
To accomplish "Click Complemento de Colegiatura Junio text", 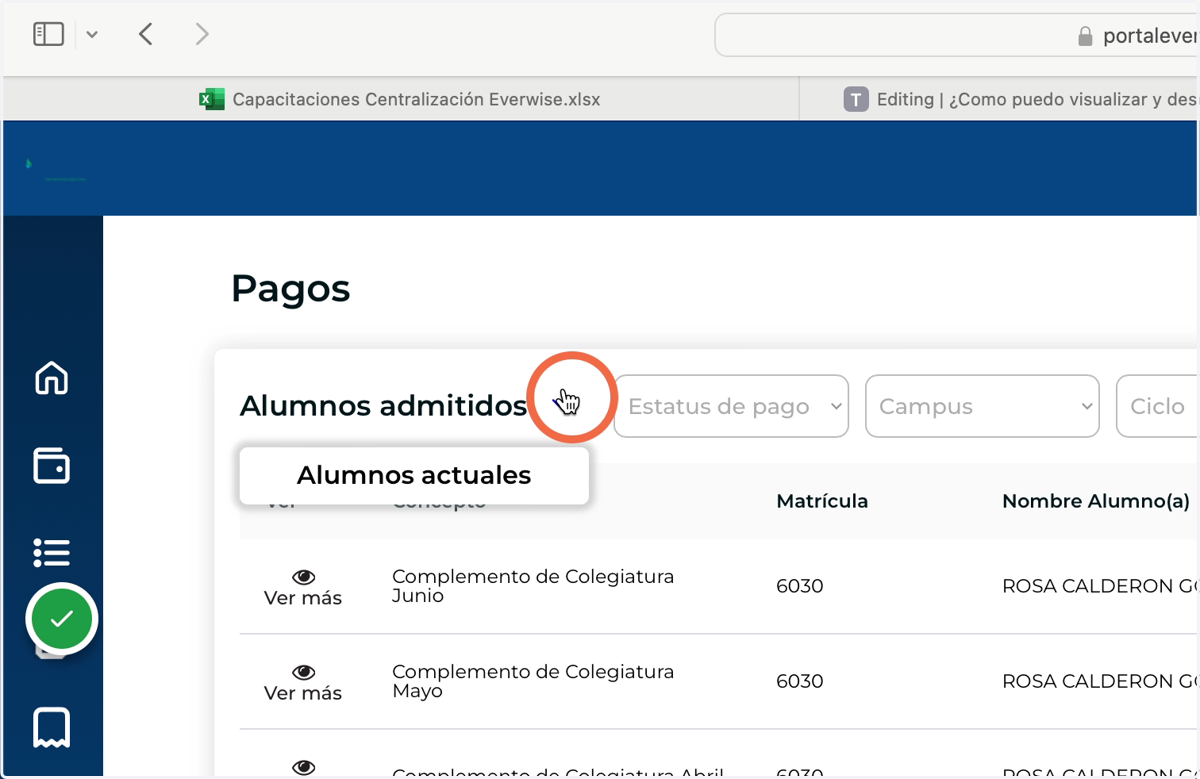I will tap(533, 586).
